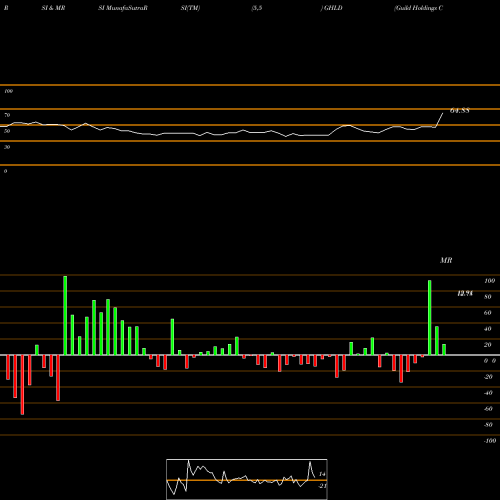
Task: Click the '80' label on MR axis
Action: coord(488,297)
